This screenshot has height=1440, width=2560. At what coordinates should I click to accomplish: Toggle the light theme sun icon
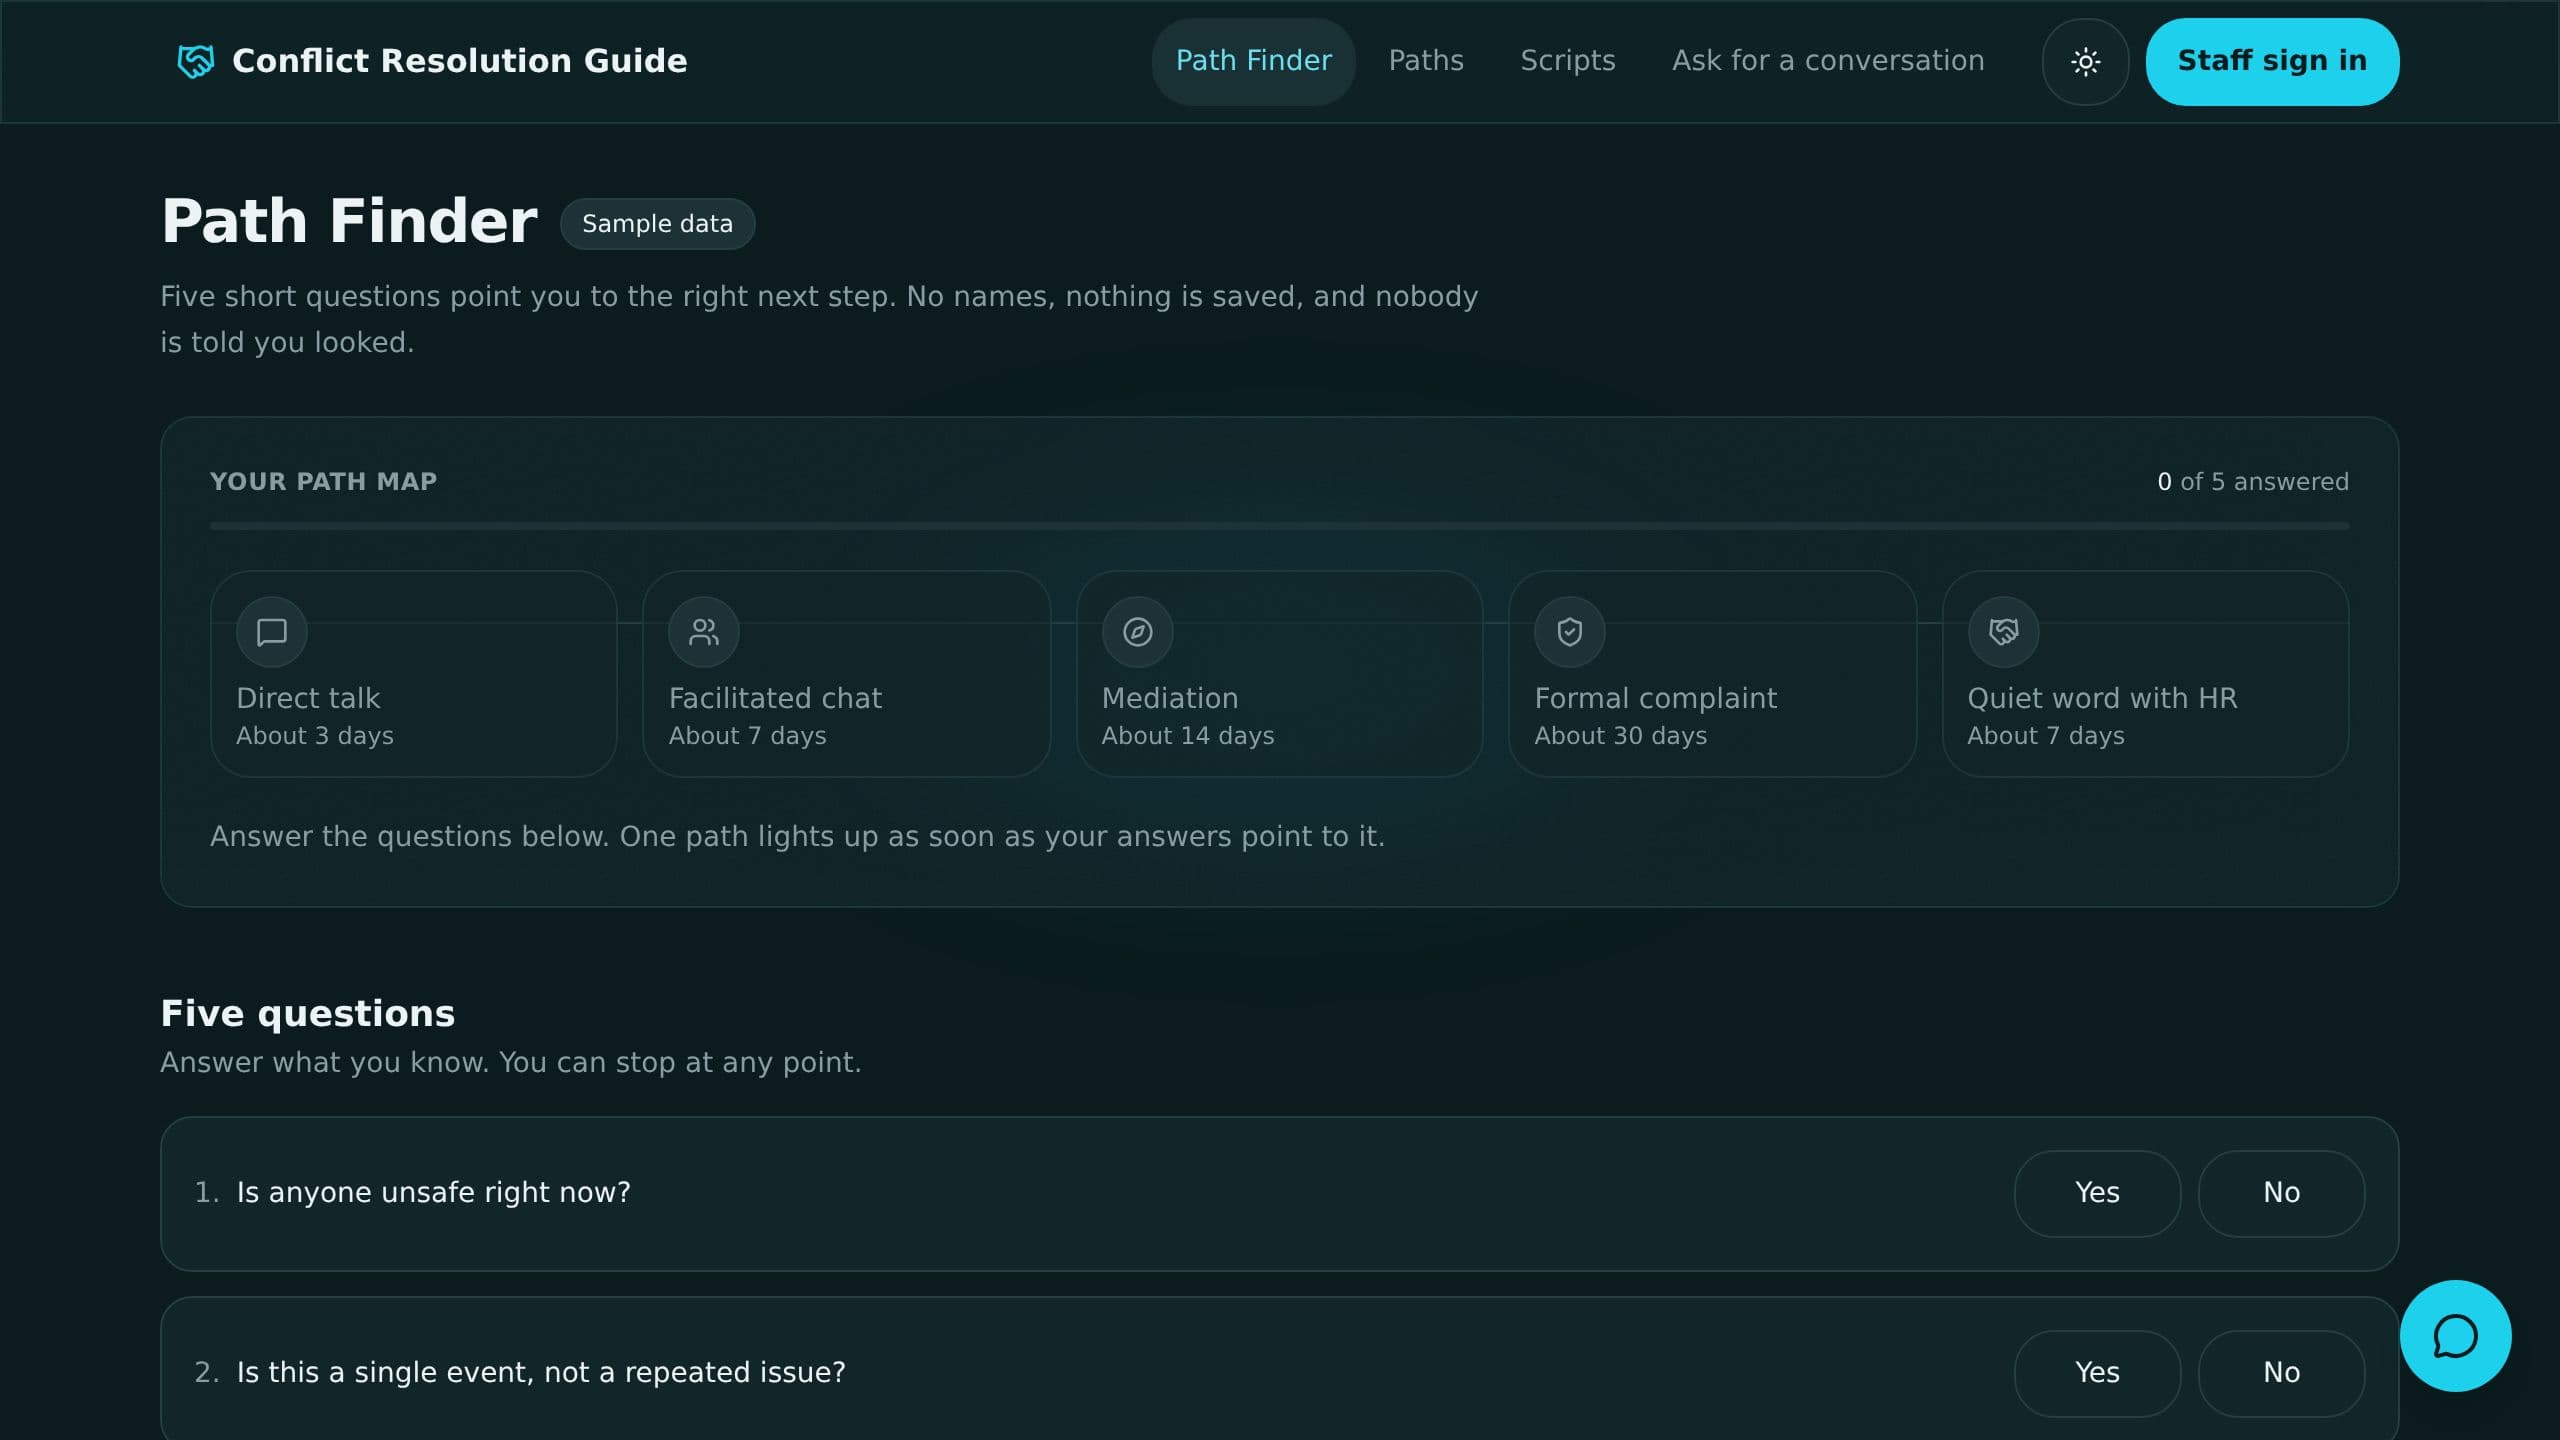point(2085,61)
